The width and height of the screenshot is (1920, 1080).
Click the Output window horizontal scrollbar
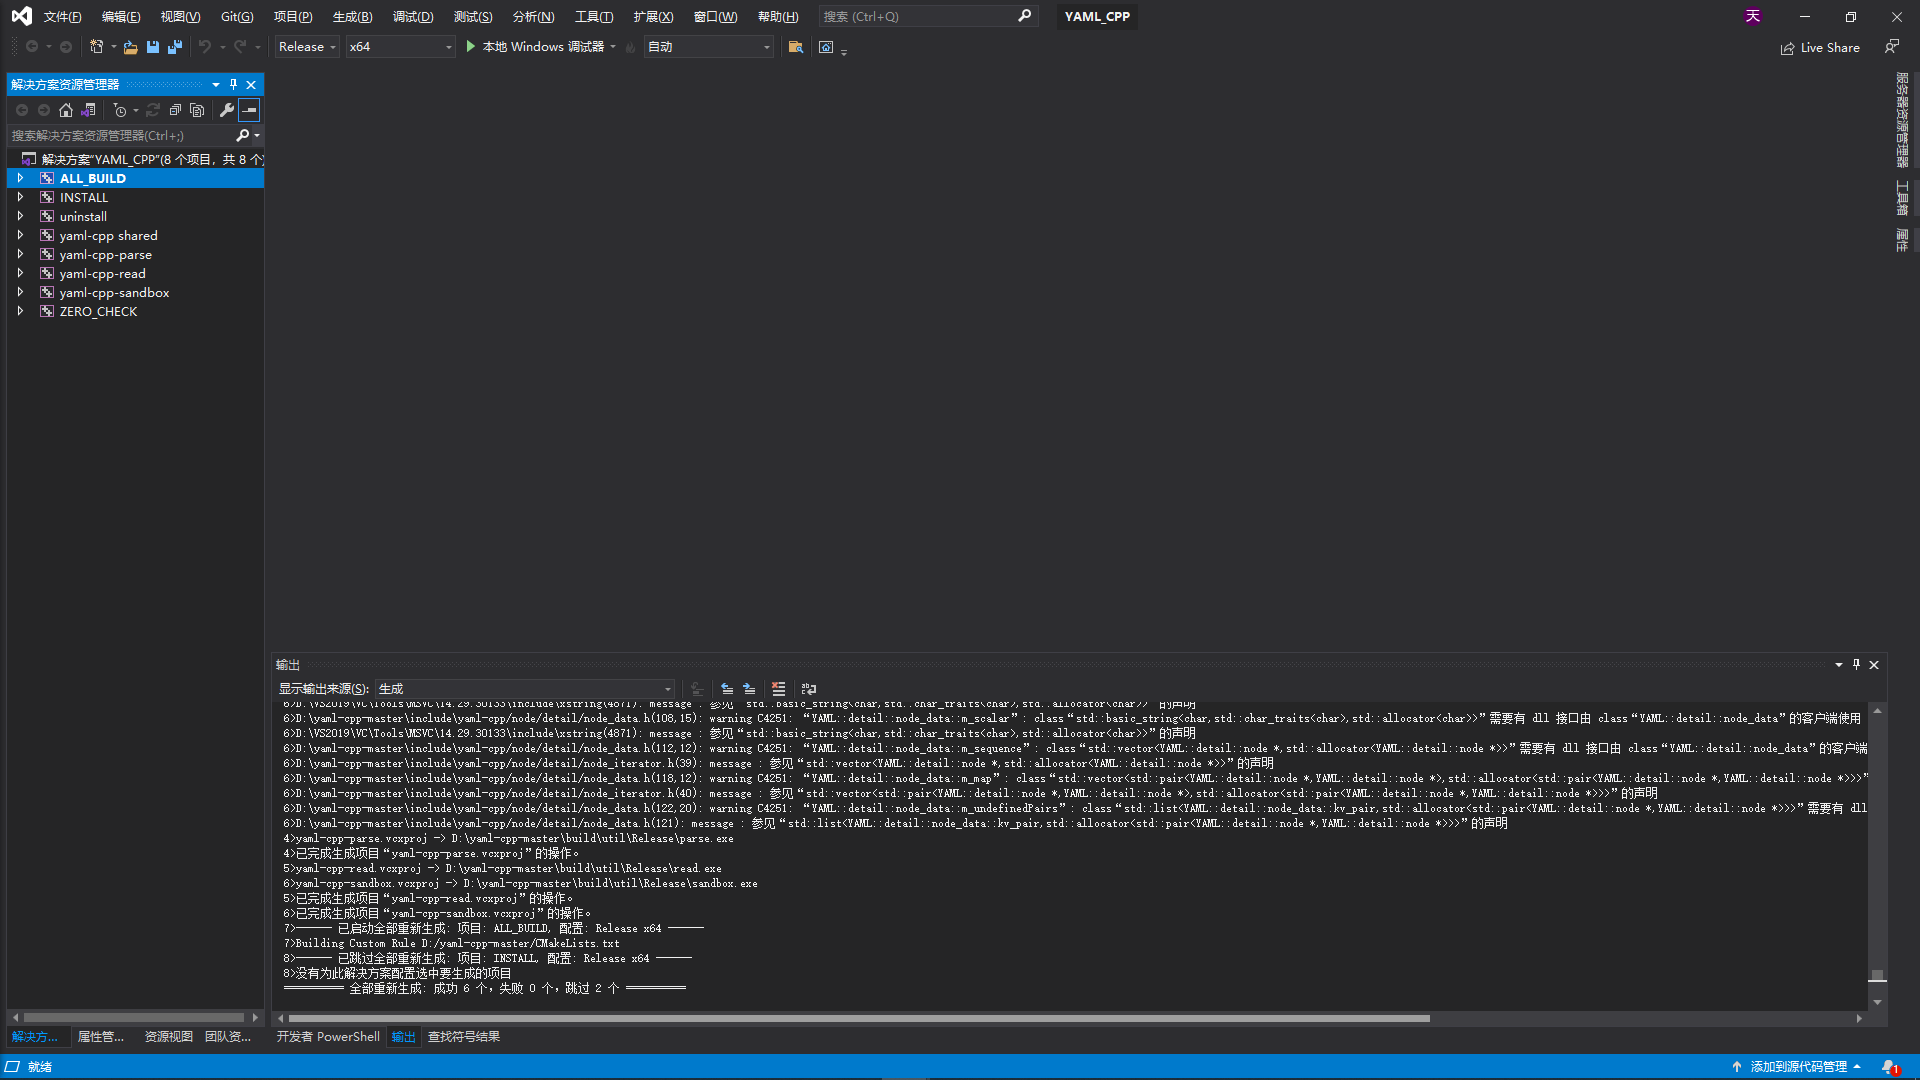click(x=860, y=1018)
